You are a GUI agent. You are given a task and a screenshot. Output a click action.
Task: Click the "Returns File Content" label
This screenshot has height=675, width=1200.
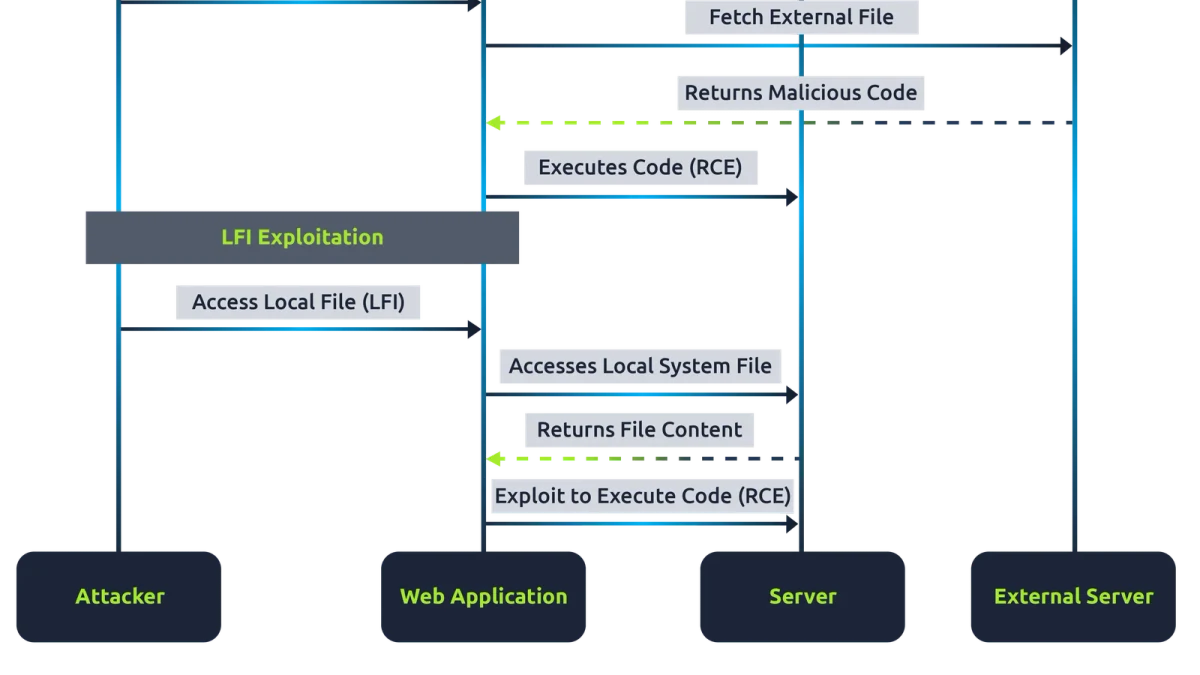pos(640,430)
